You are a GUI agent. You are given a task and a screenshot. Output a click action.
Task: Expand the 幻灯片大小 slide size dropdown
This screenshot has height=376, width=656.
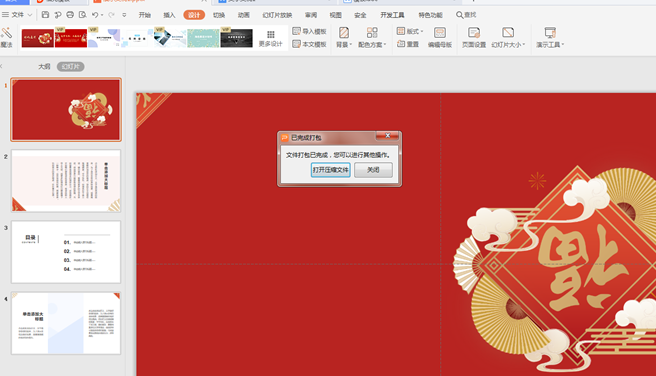[x=508, y=38]
